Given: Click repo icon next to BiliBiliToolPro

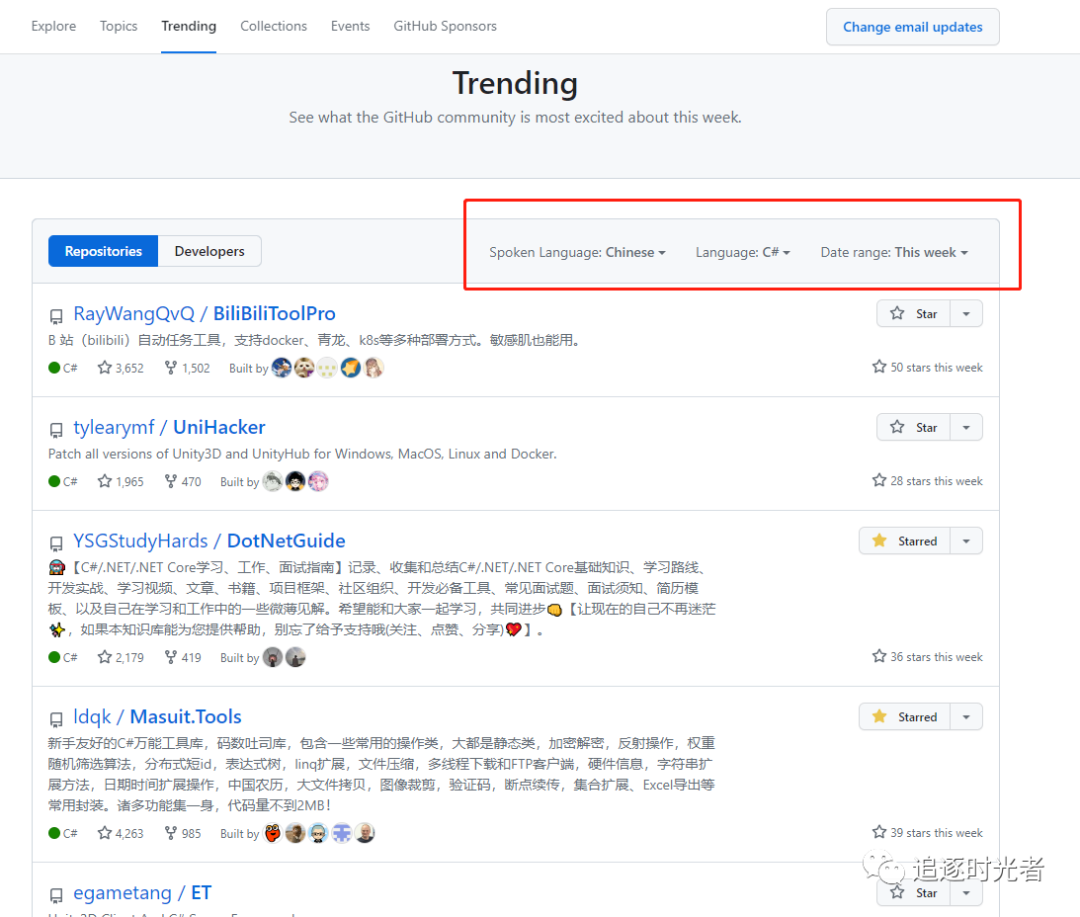Looking at the screenshot, I should tap(56, 316).
